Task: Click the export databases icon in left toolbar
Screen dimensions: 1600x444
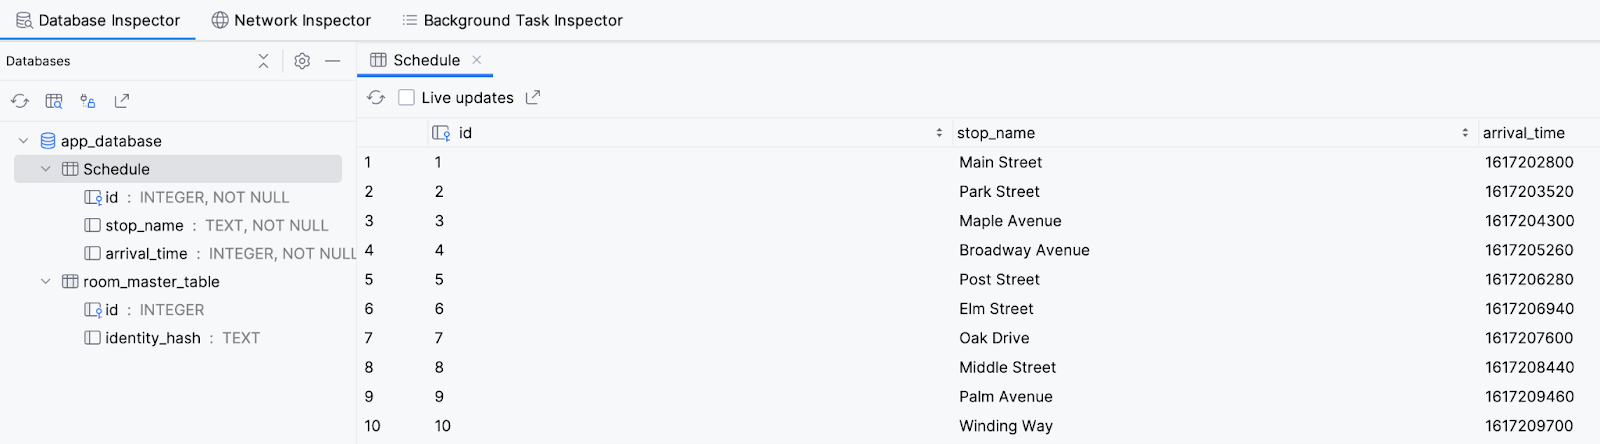Action: tap(122, 101)
